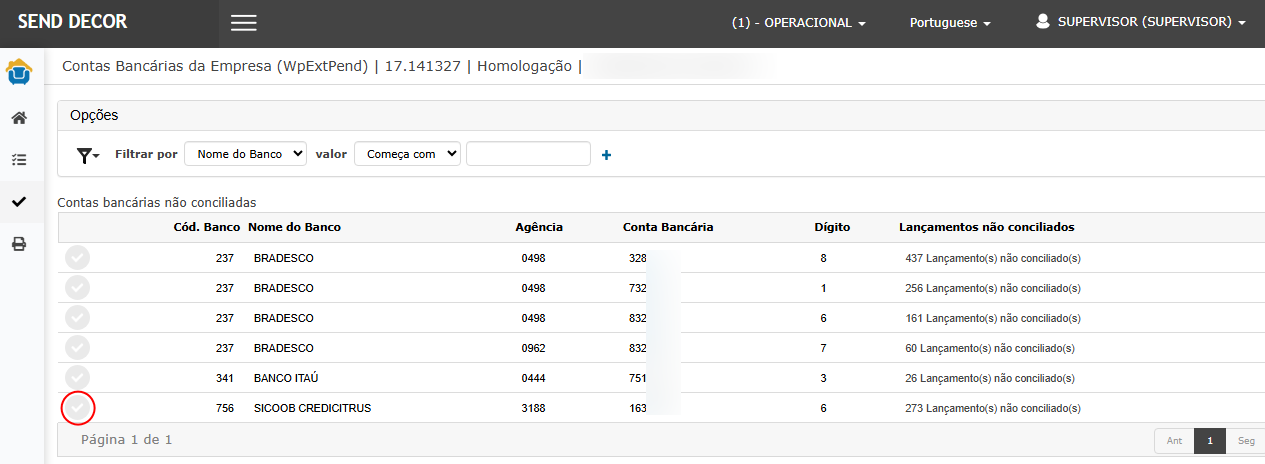This screenshot has height=464, width=1265.
Task: Click the filter value text field
Action: [528, 154]
